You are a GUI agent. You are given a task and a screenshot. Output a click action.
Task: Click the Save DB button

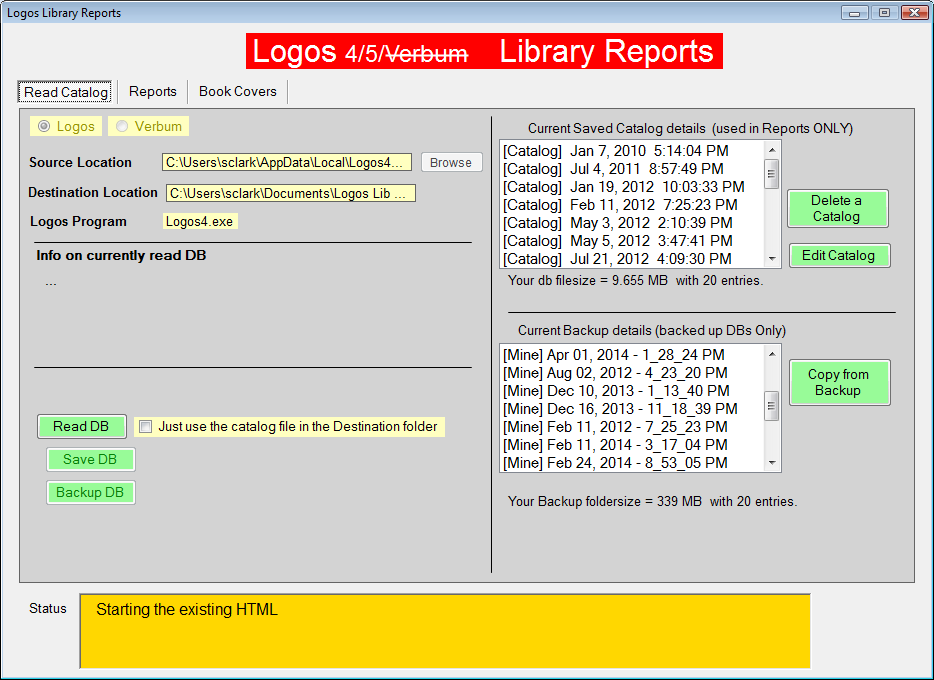pyautogui.click(x=91, y=459)
